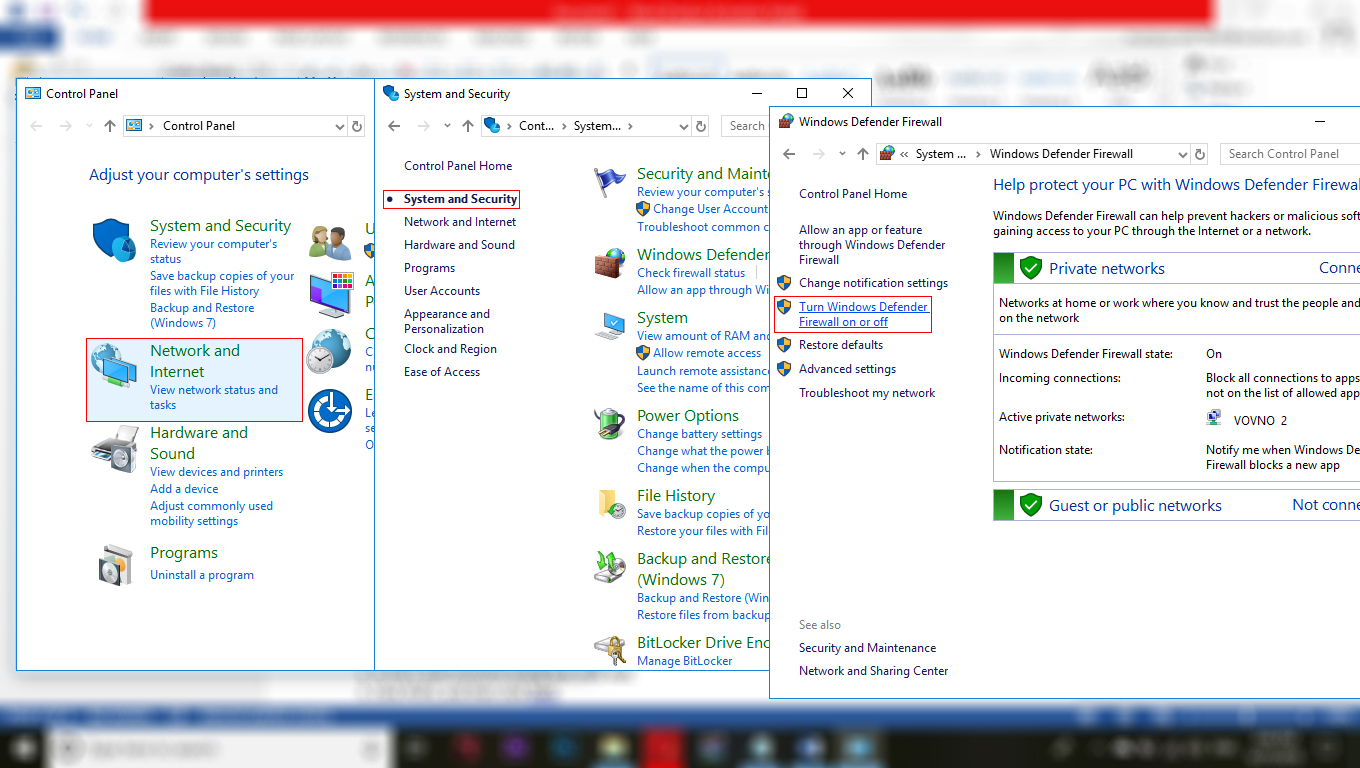
Task: Click the Up arrow in the Windows Defender Firewall window
Action: [x=862, y=154]
